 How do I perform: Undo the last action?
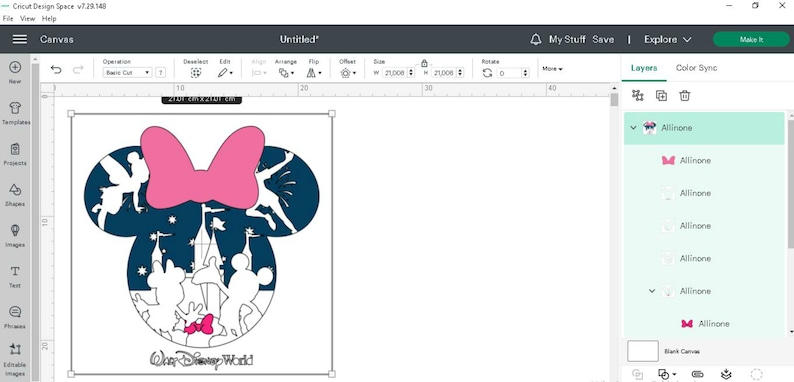pyautogui.click(x=56, y=69)
